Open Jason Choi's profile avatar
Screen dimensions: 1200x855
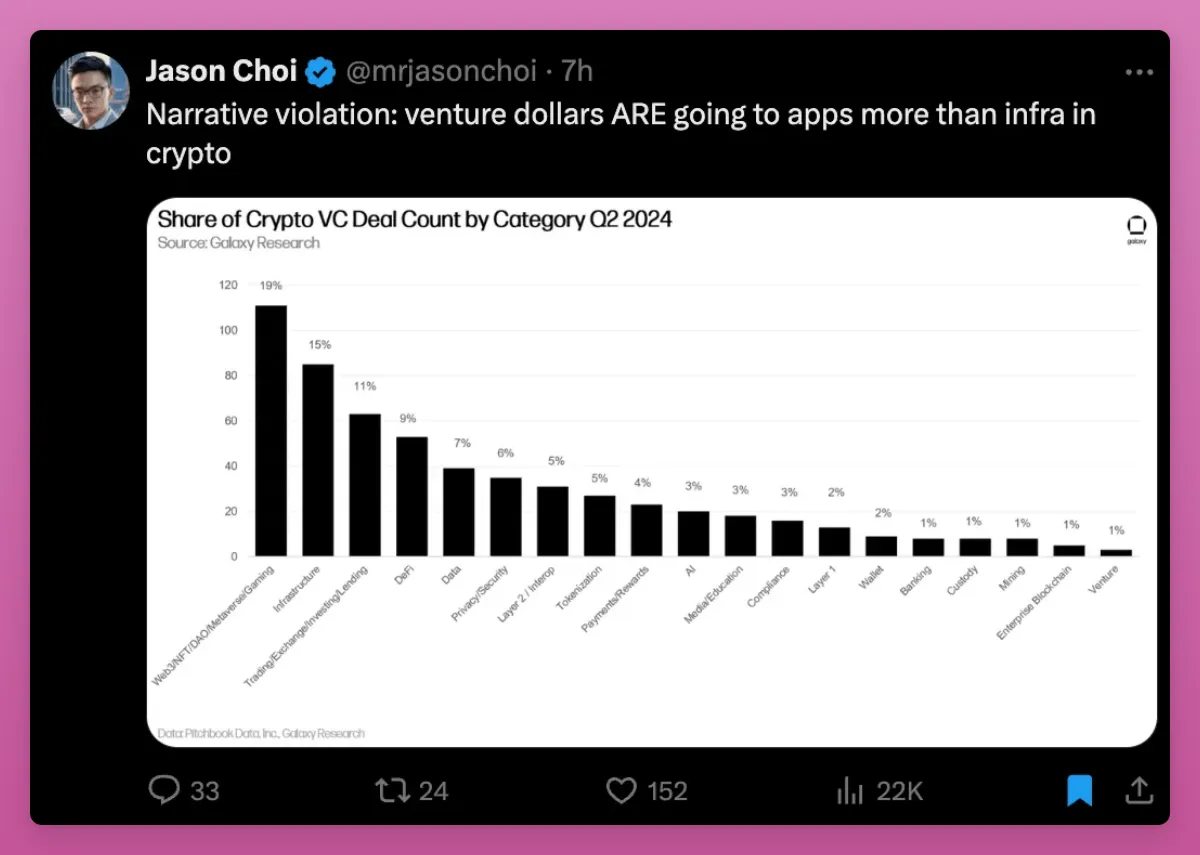(91, 91)
